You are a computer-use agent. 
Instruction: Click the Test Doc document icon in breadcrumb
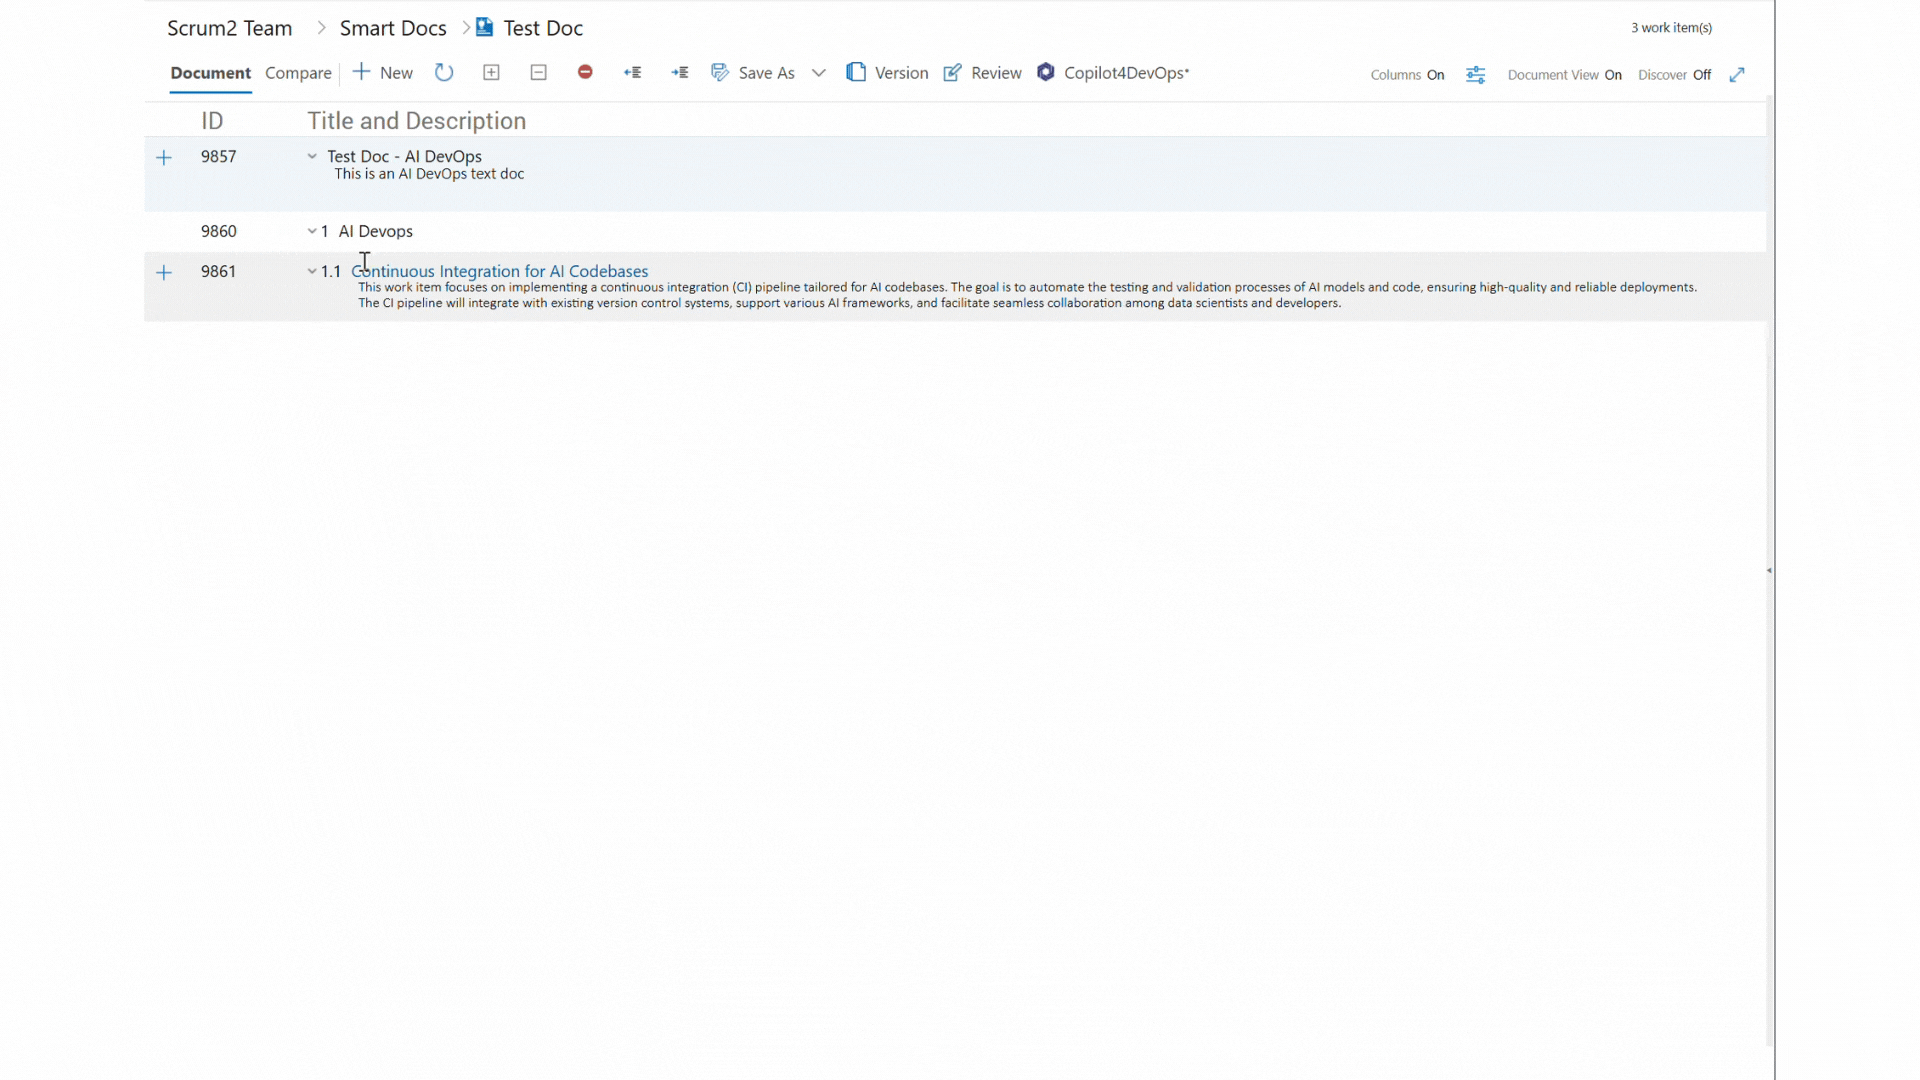coord(485,27)
